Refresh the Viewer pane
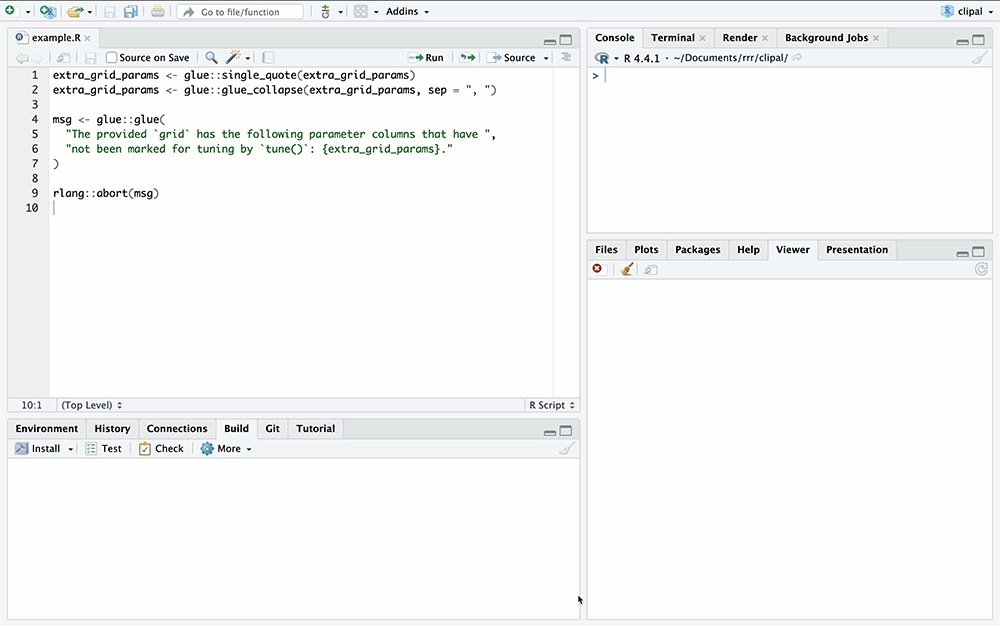 coord(981,270)
